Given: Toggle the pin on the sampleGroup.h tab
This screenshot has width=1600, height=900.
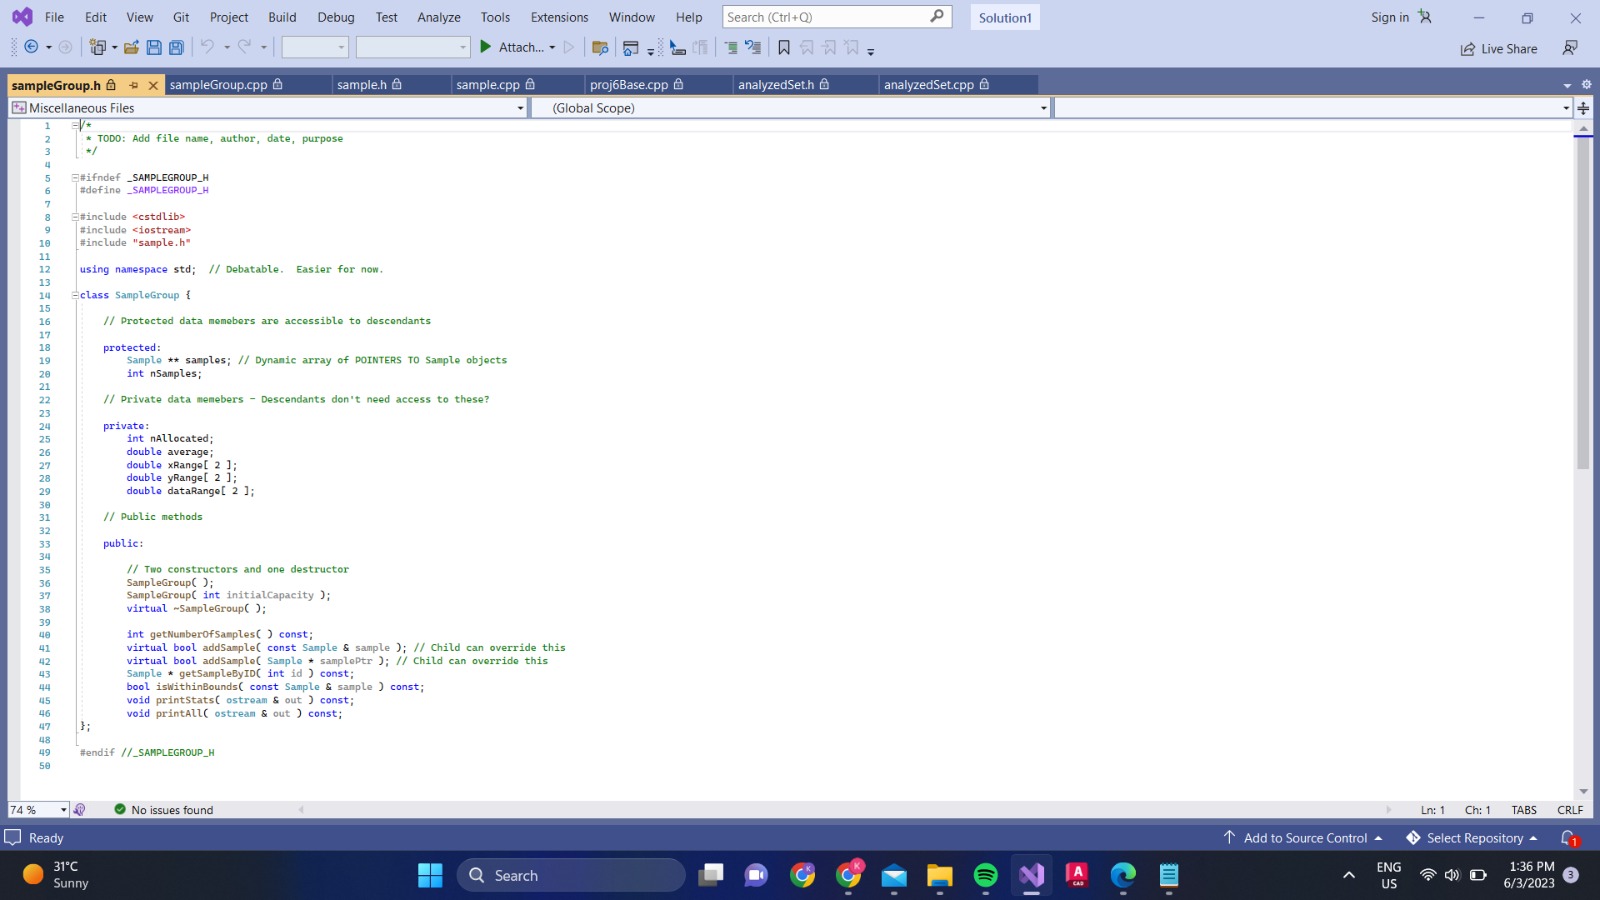Looking at the screenshot, I should tap(134, 85).
